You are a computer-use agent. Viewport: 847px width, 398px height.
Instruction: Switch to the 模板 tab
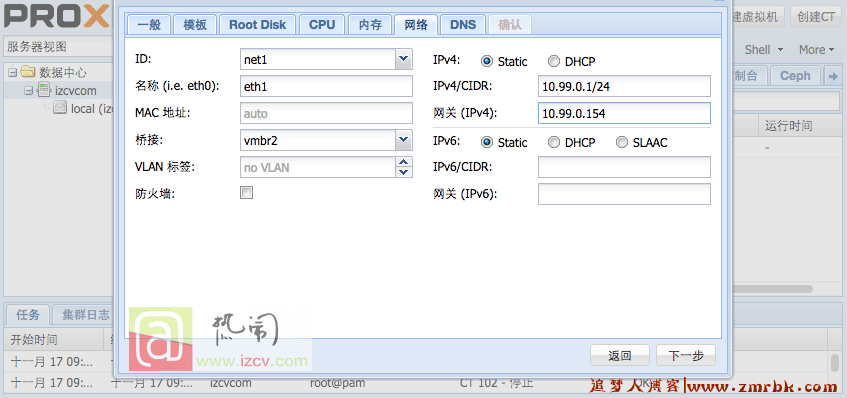pos(195,25)
